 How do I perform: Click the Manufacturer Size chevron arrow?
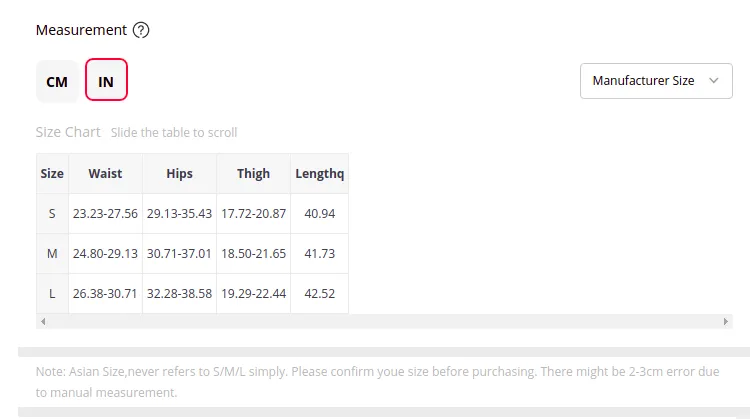714,81
